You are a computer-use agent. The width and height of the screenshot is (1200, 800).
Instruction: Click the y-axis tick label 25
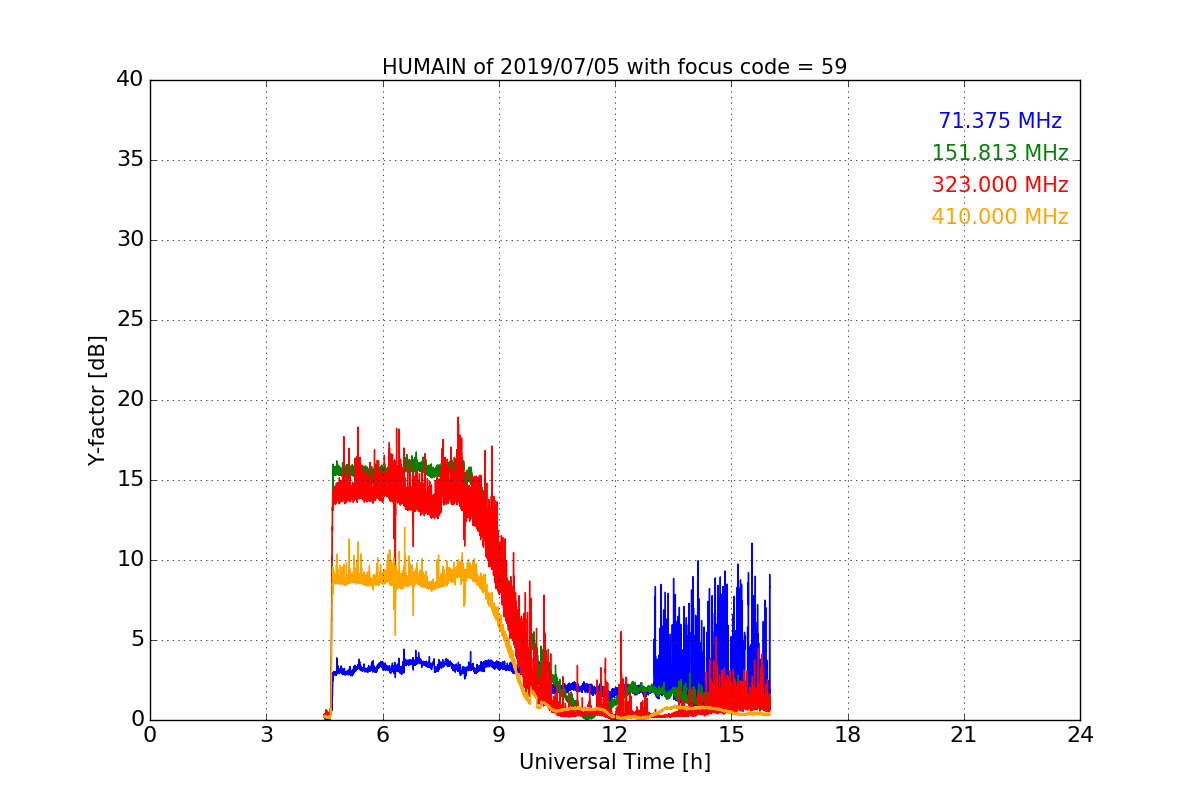click(130, 320)
